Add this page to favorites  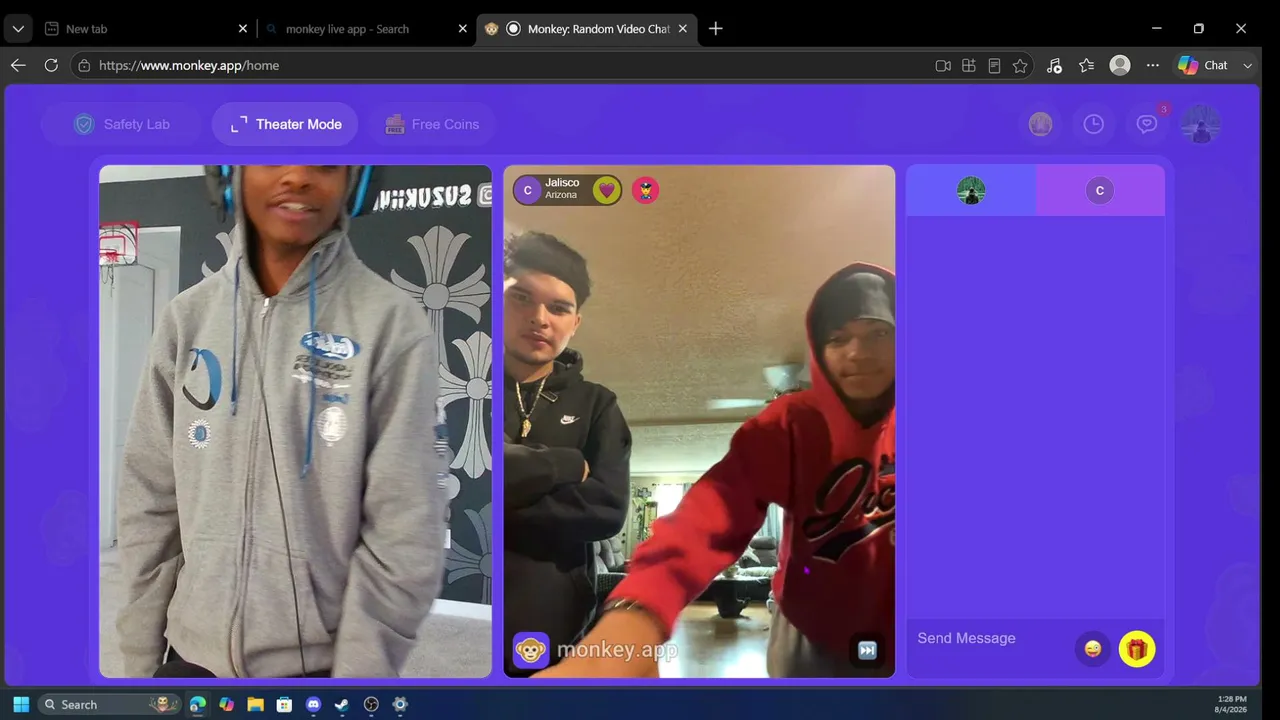click(x=1020, y=65)
